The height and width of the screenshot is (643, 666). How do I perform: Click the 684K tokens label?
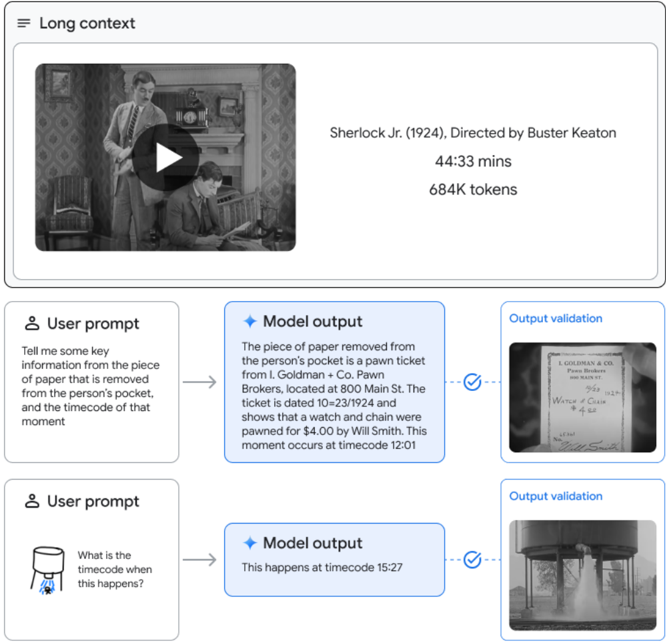473,189
